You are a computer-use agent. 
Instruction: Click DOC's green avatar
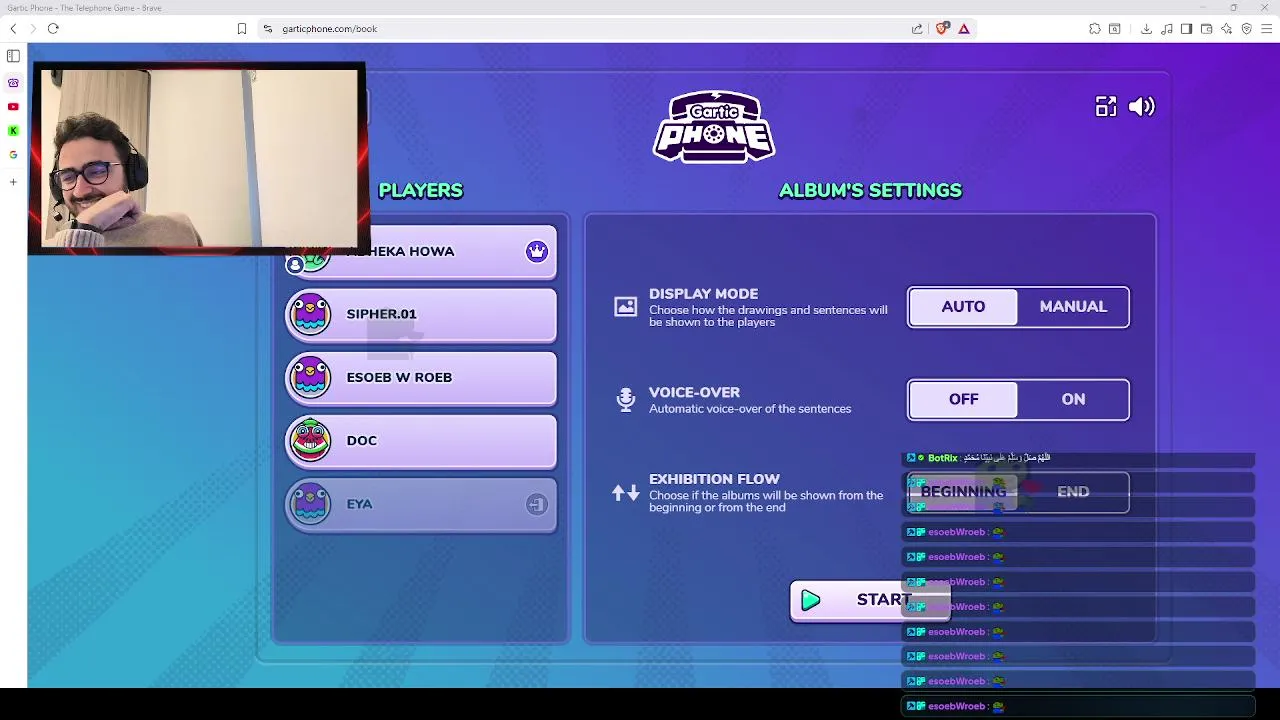pos(310,440)
